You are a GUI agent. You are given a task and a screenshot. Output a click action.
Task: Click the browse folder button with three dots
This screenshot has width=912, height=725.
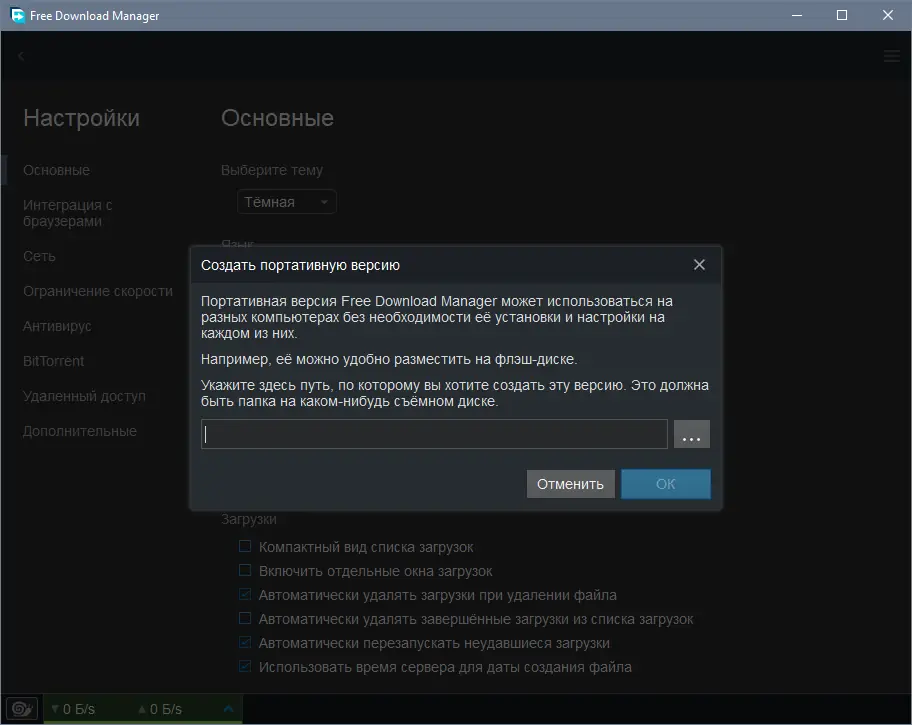[692, 434]
